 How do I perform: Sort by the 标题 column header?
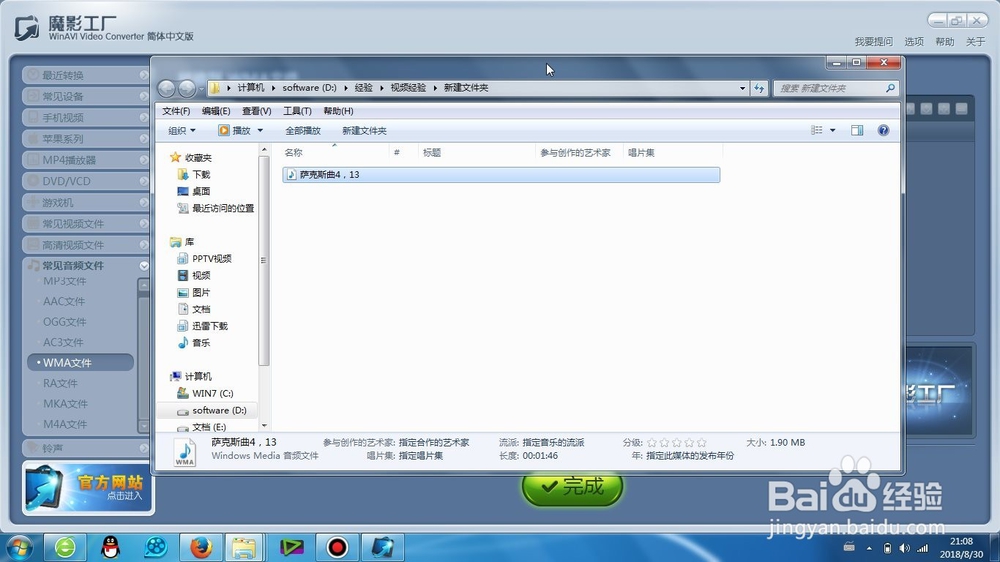pos(432,152)
